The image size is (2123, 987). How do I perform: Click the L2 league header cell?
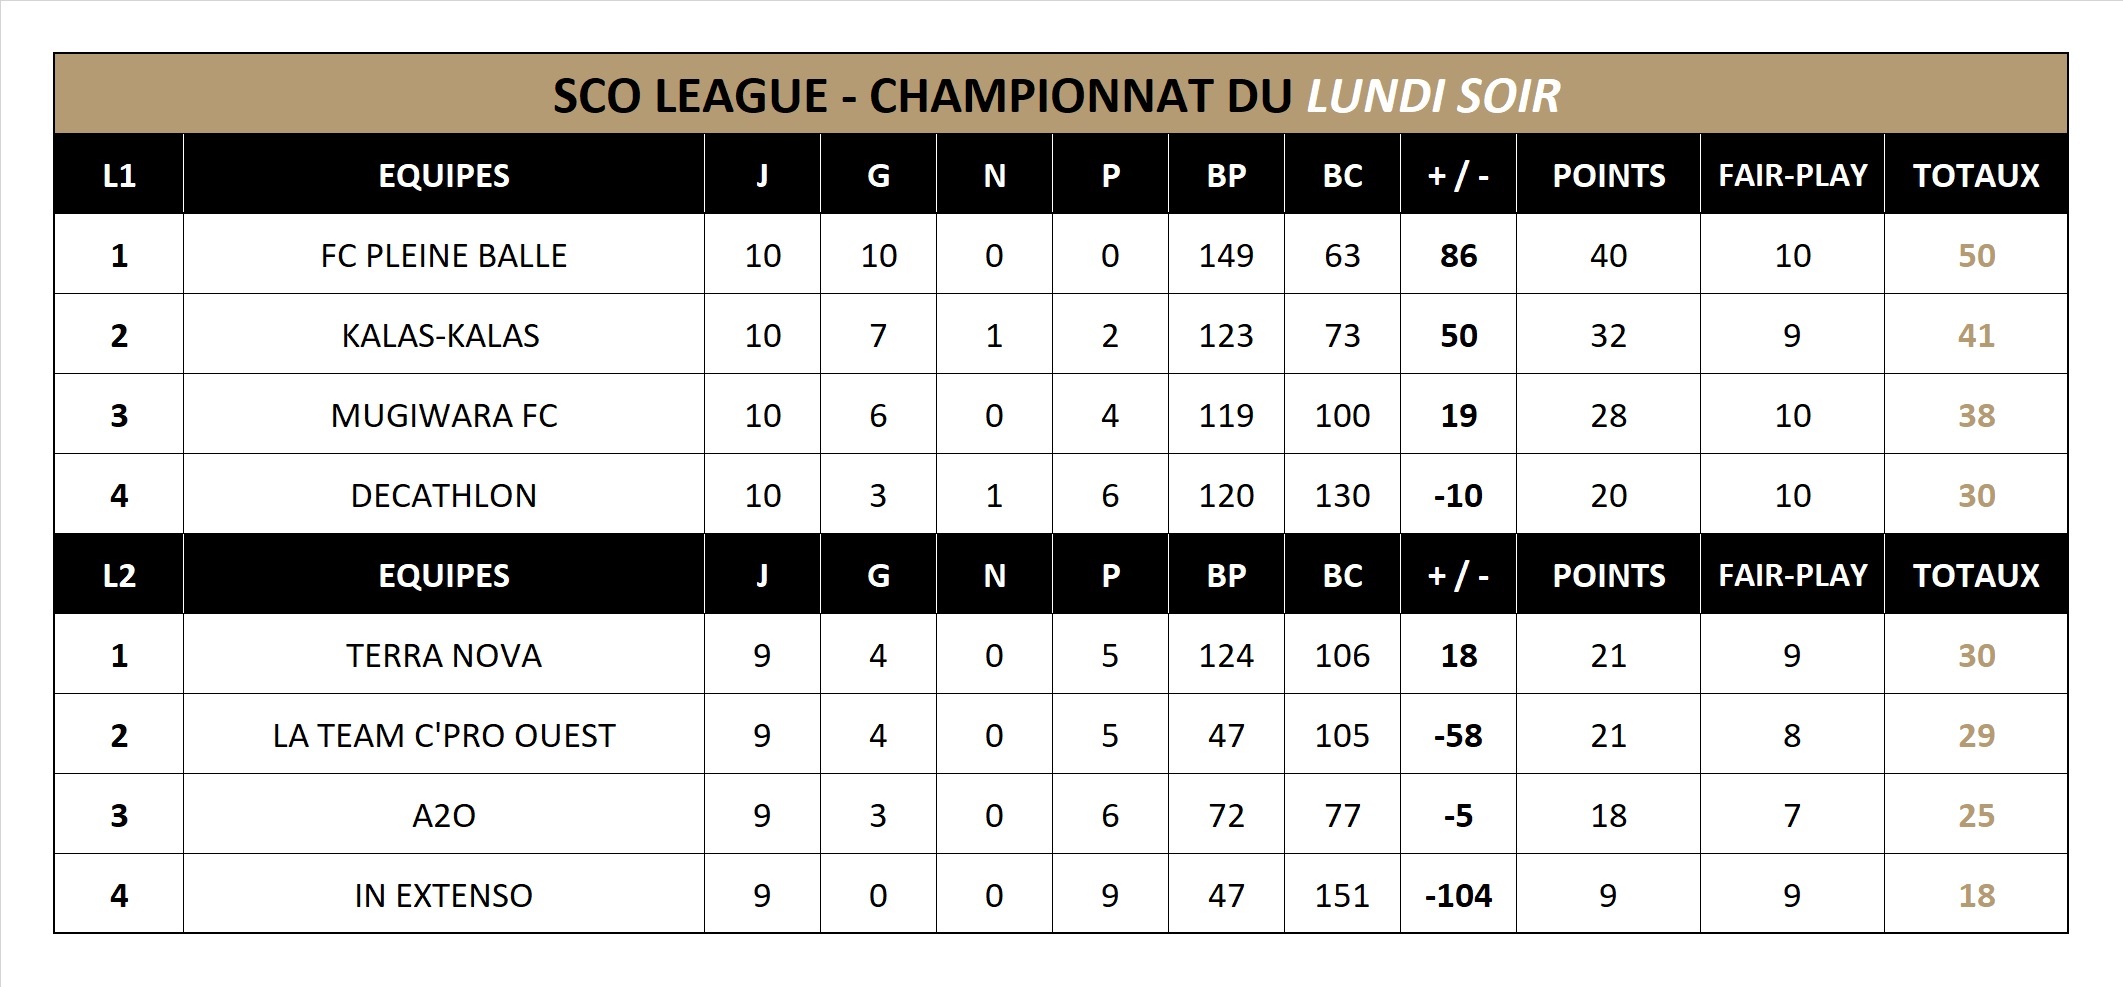tap(119, 576)
